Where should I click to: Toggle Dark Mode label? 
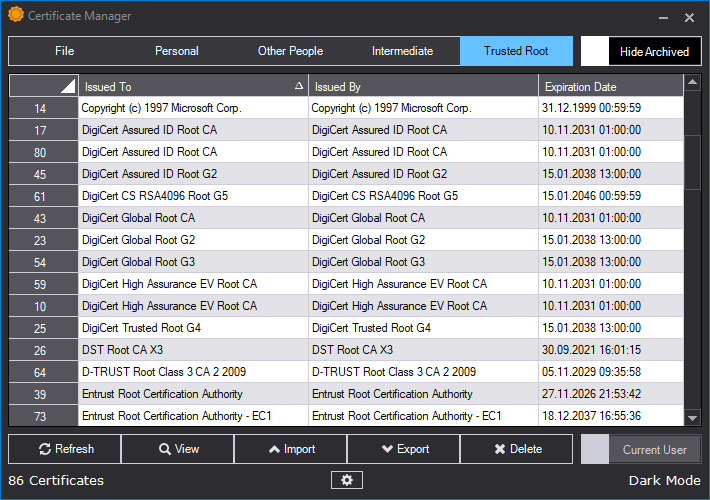pos(664,480)
